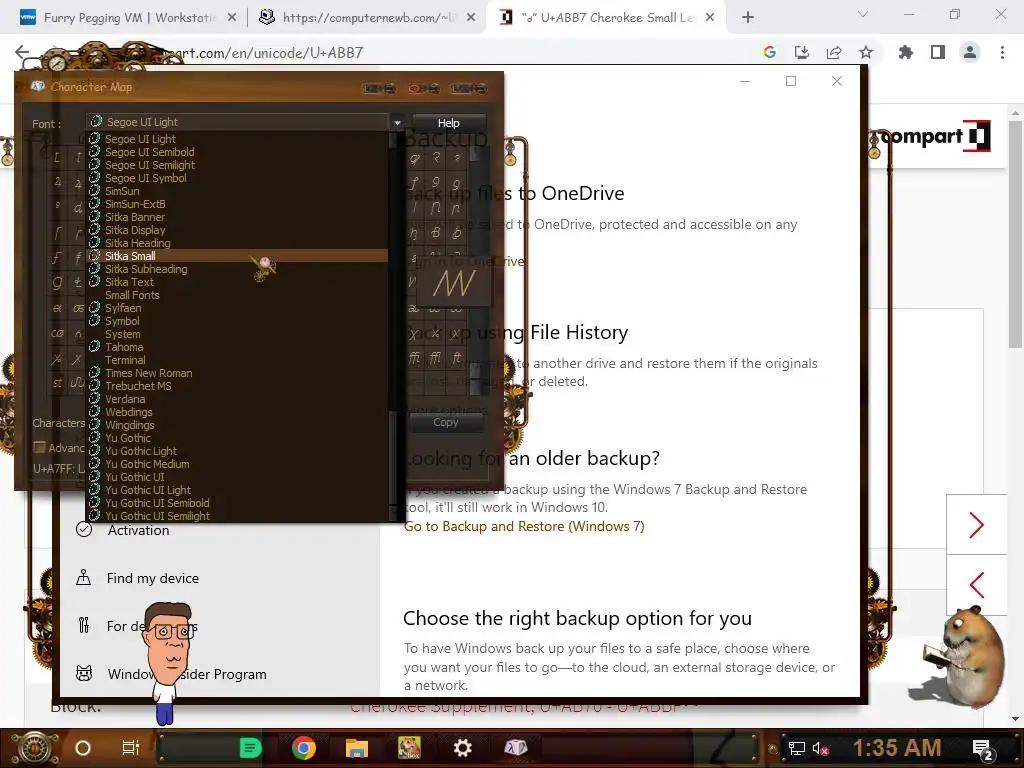Open Character Map taskbar icon
1024x768 pixels.
pos(515,748)
